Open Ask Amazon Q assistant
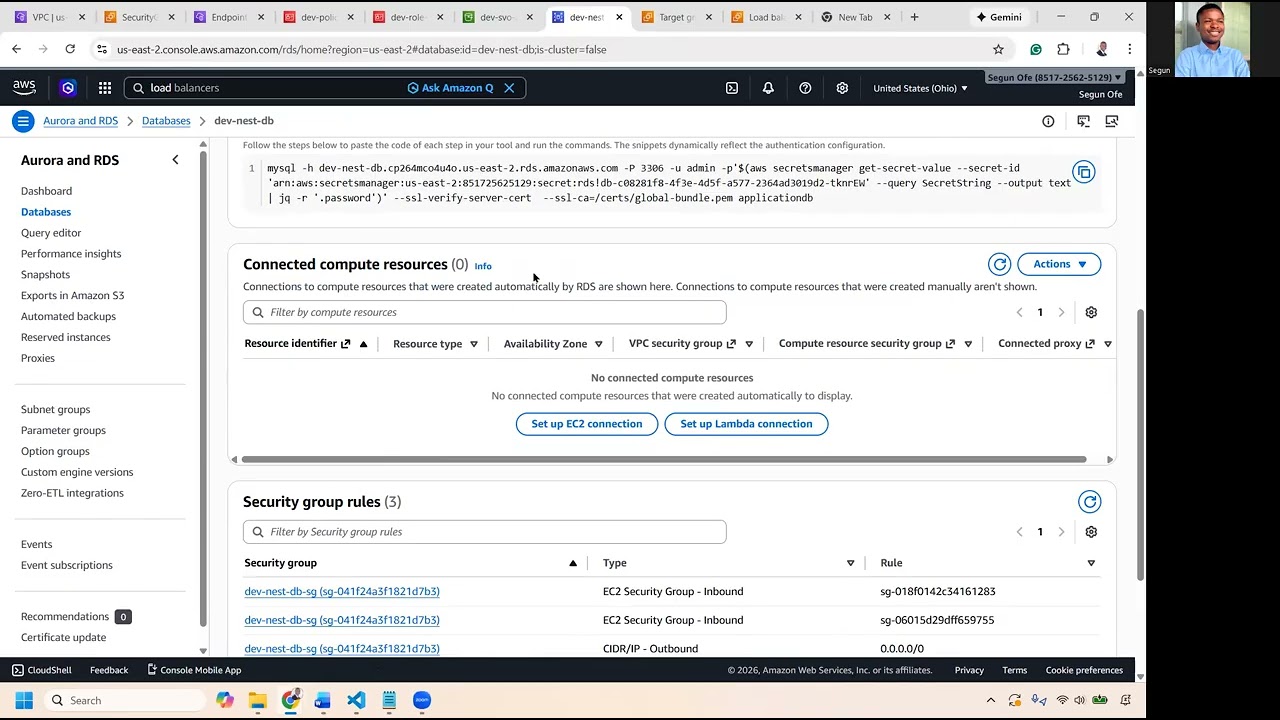This screenshot has width=1280, height=720. 450,88
